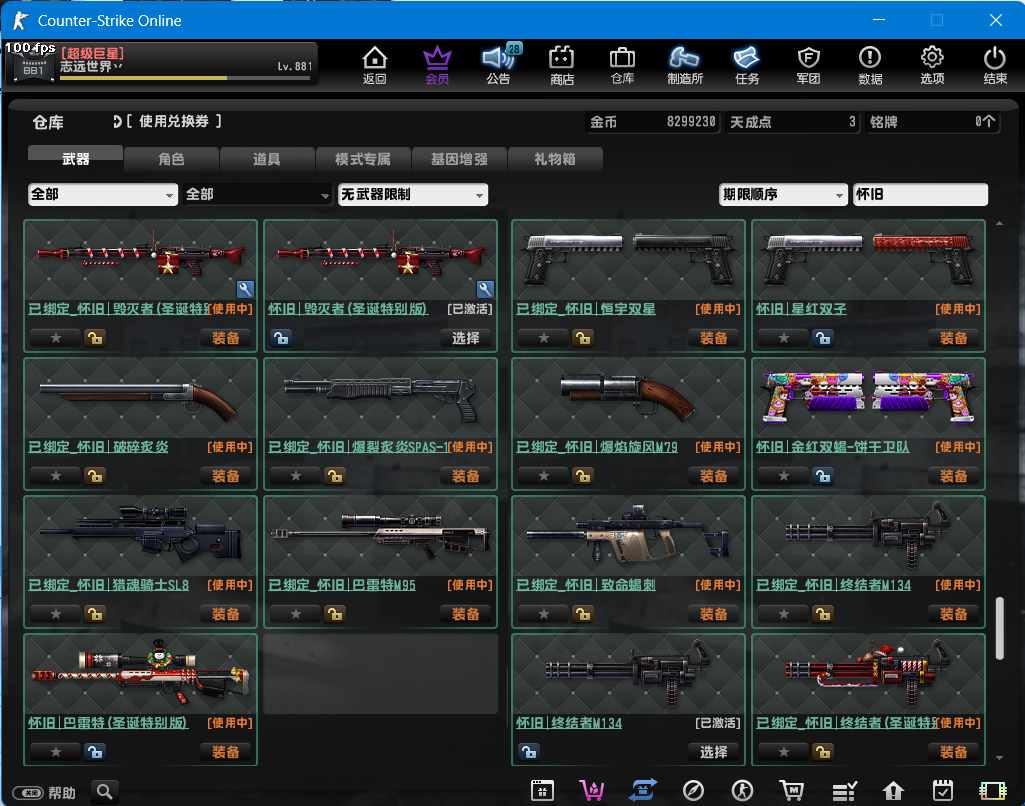
Task: Toggle favorite star on 猎魂骑士SL8 card
Action: point(56,614)
